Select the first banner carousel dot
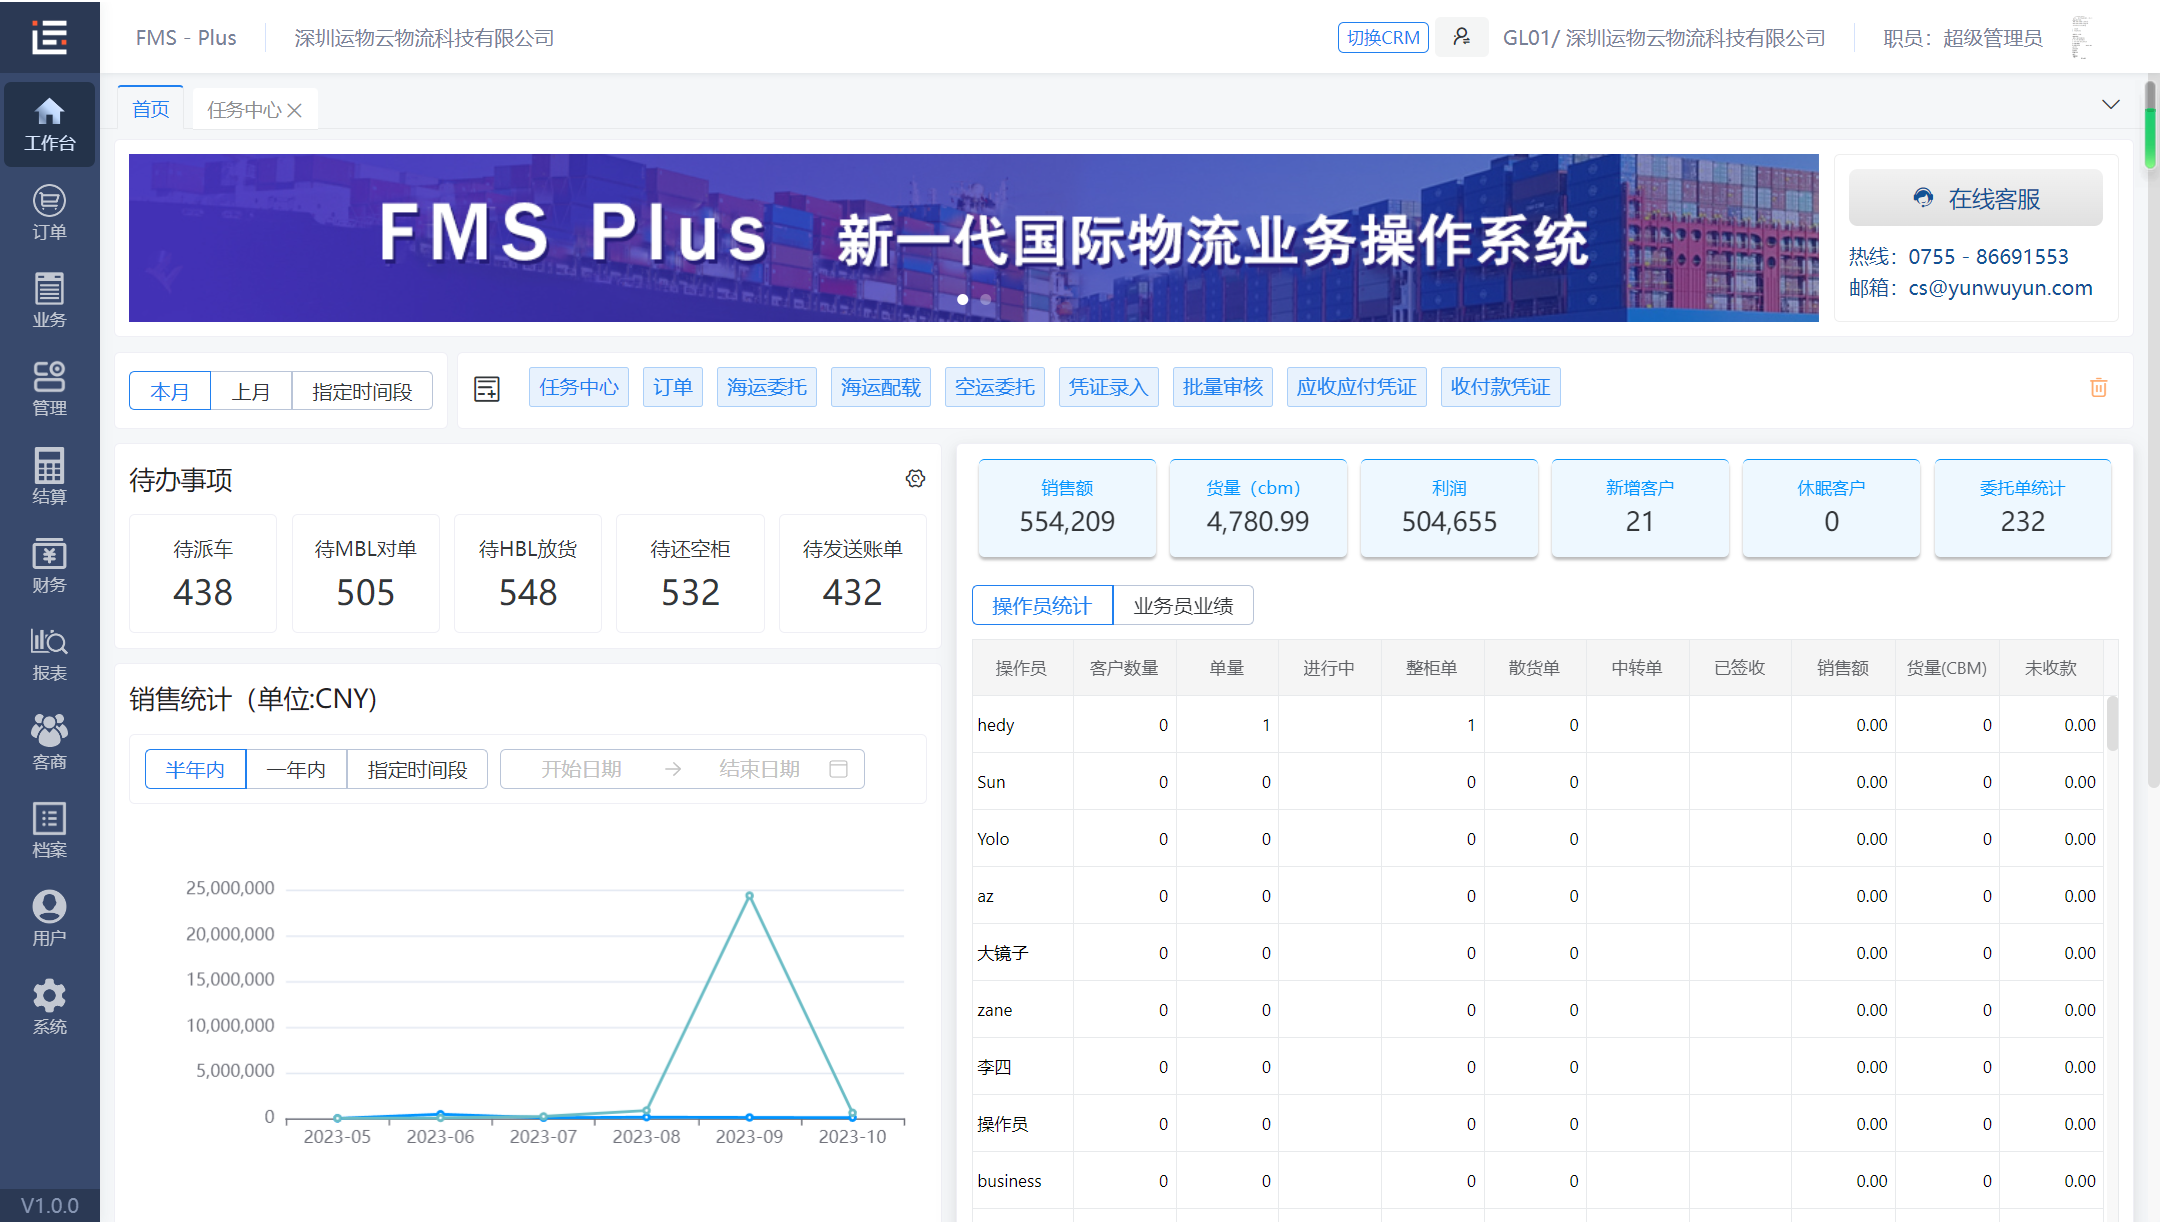Screen dimensions: 2160x1222 pyautogui.click(x=963, y=299)
